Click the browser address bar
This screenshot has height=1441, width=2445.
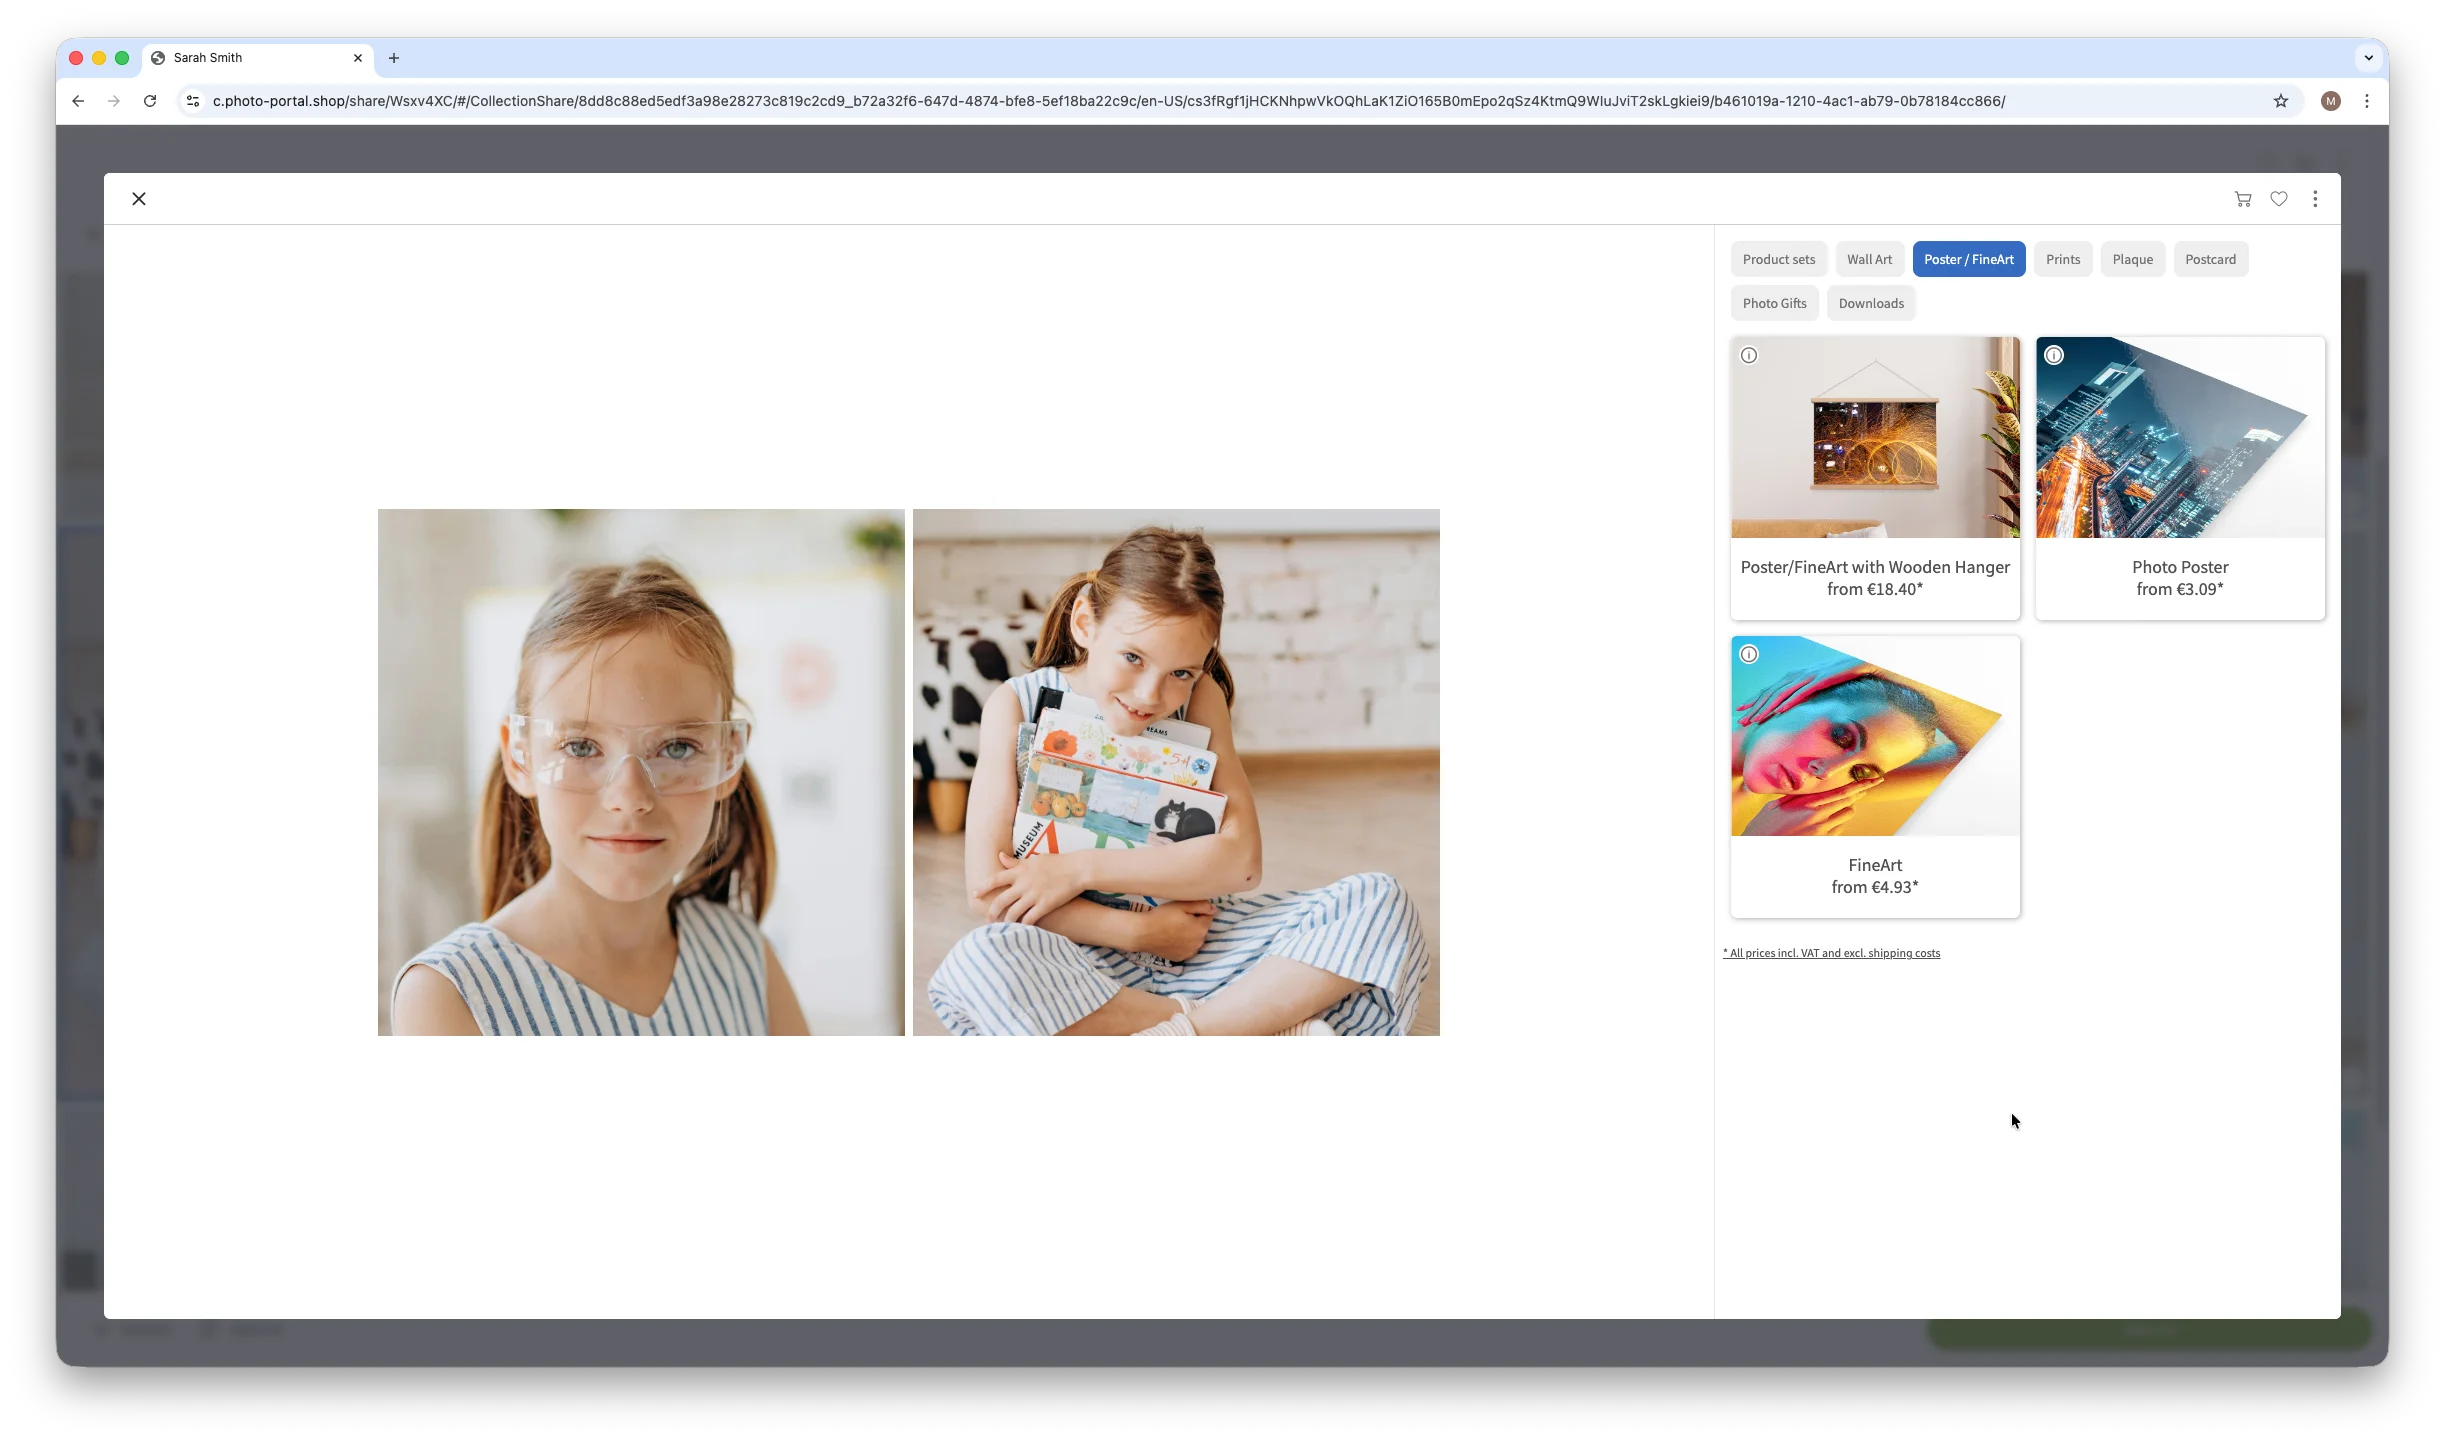(x=1108, y=101)
